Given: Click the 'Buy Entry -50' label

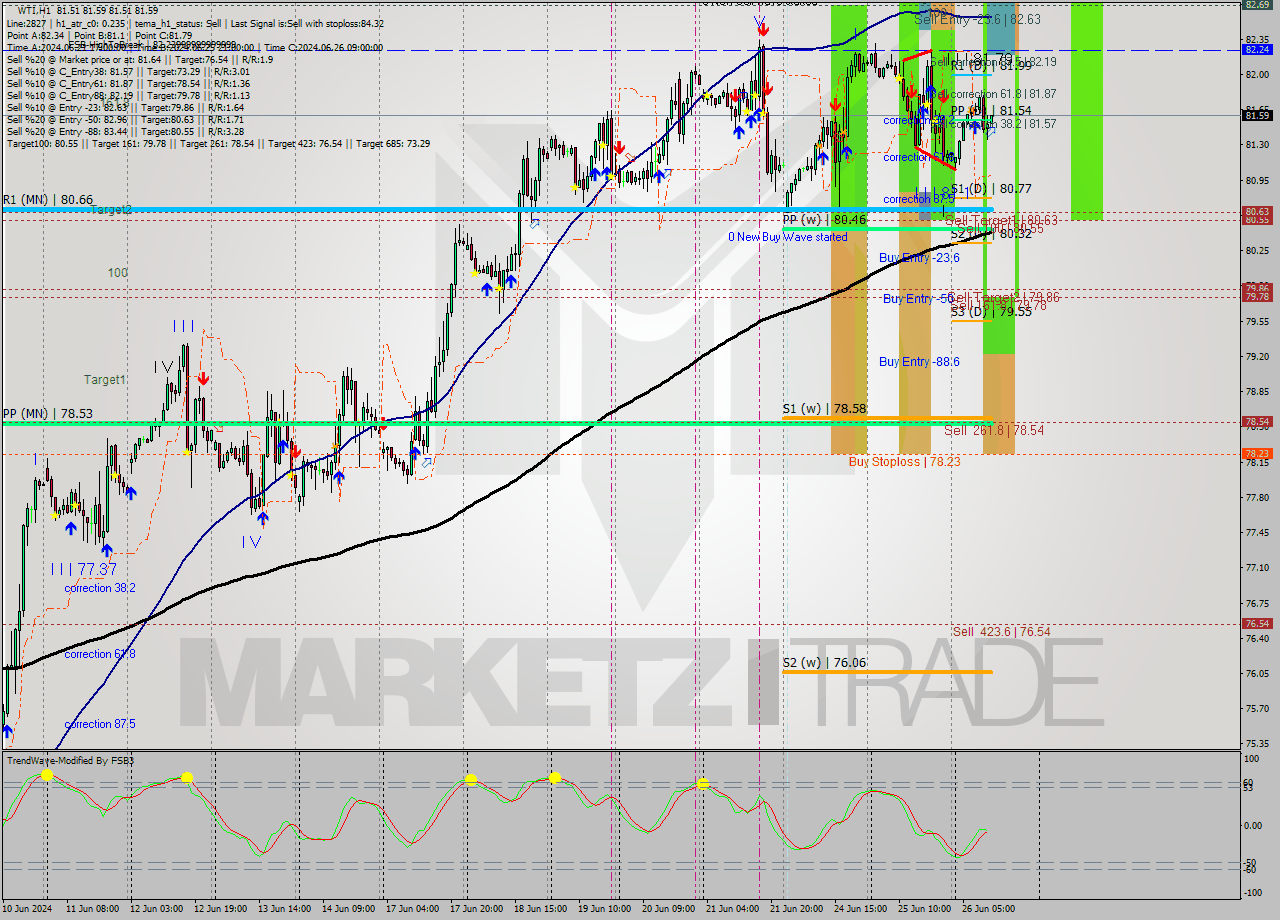Looking at the screenshot, I should pyautogui.click(x=918, y=299).
